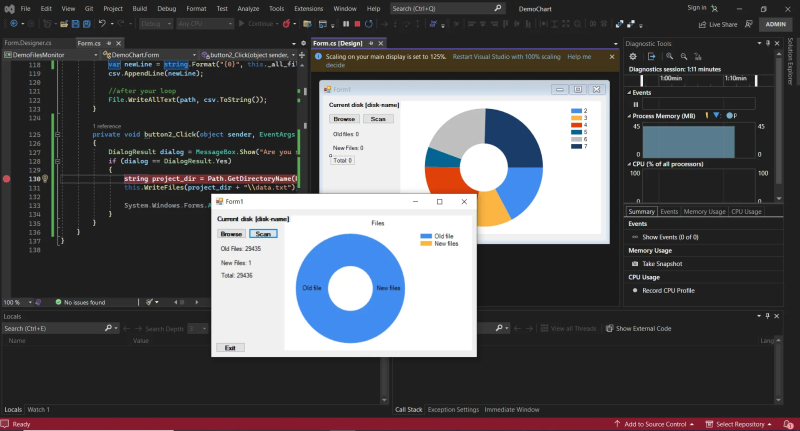Click the Undo arrow in toolbar
Image resolution: width=800 pixels, height=431 pixels.
tap(102, 24)
